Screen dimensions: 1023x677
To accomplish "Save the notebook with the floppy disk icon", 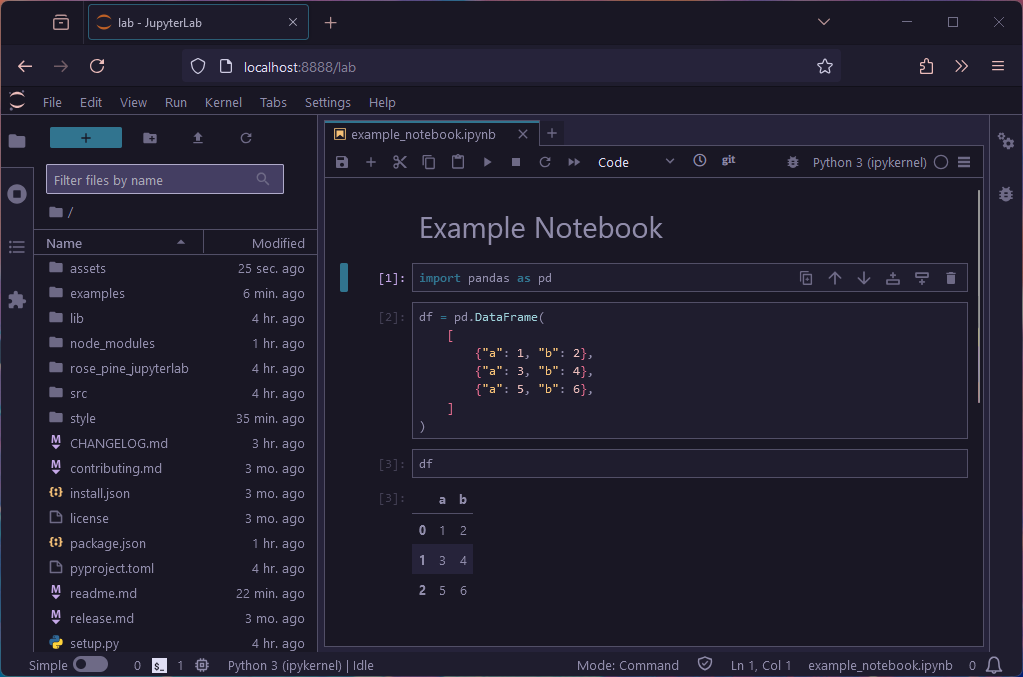I will point(342,162).
